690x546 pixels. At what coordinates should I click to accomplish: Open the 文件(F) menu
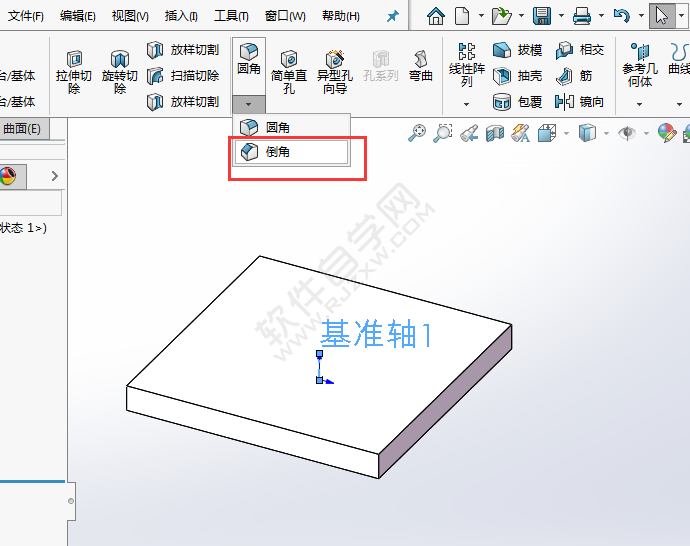26,16
